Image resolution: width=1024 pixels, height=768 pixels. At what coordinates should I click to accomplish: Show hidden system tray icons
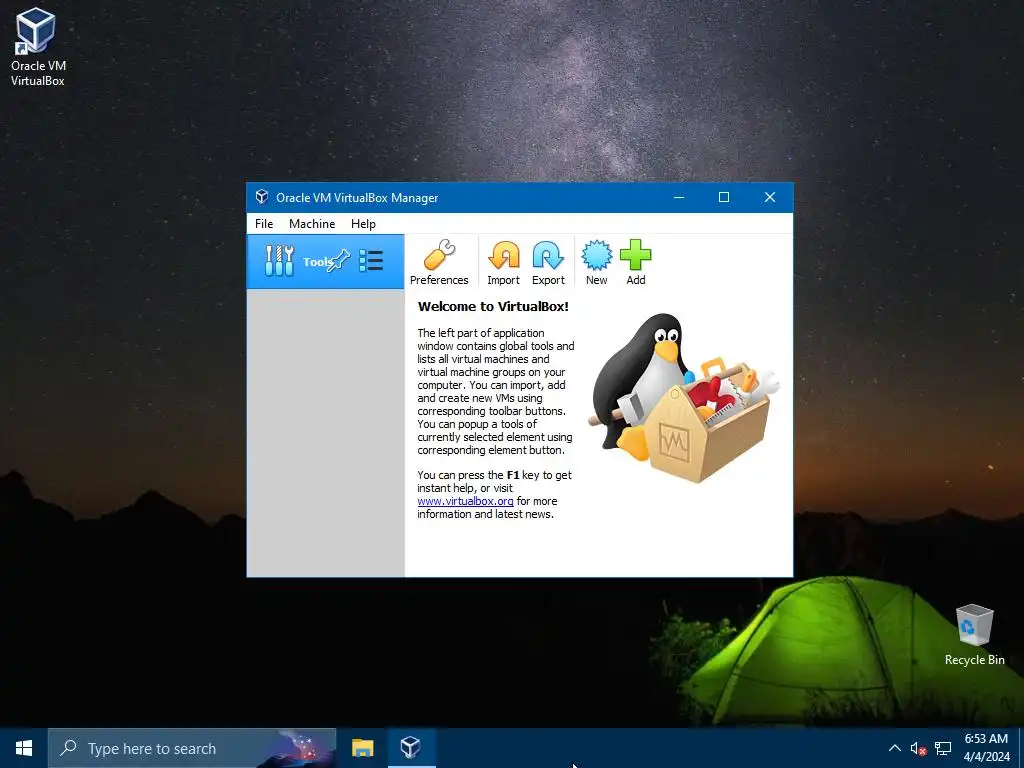tap(895, 748)
